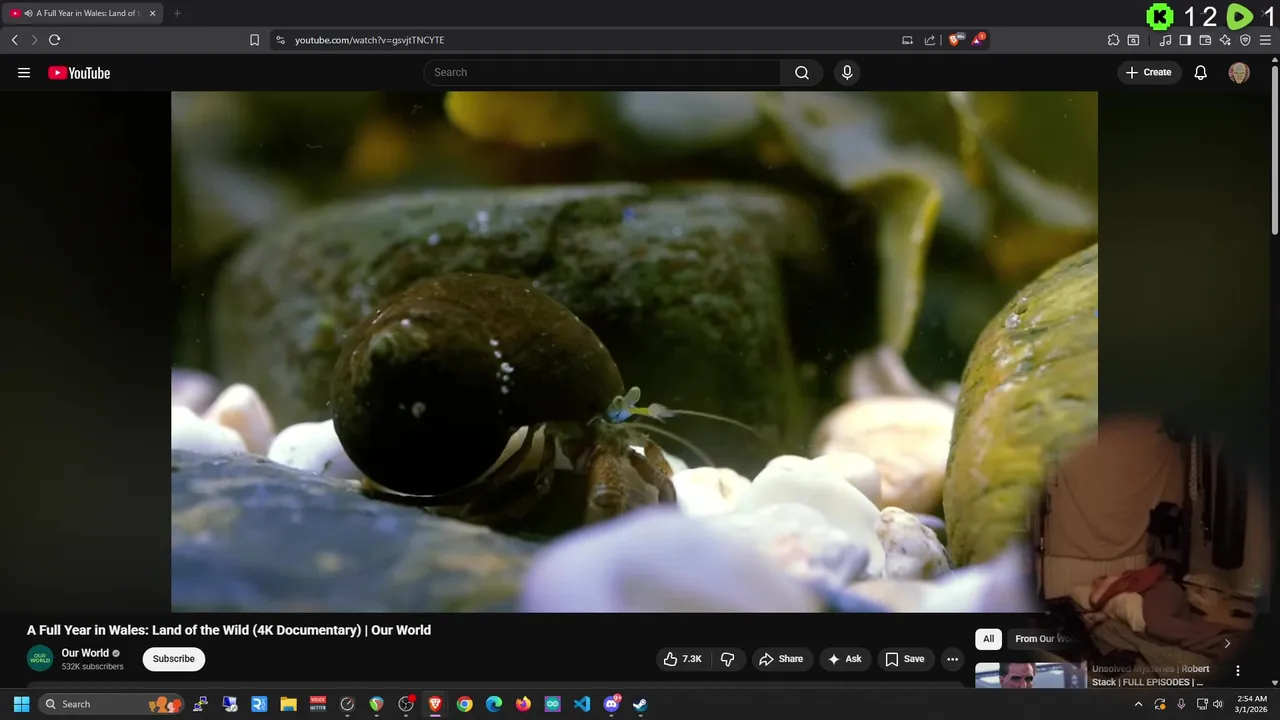Image resolution: width=1280 pixels, height=720 pixels.
Task: Open Firefox from the taskbar
Action: [x=523, y=704]
